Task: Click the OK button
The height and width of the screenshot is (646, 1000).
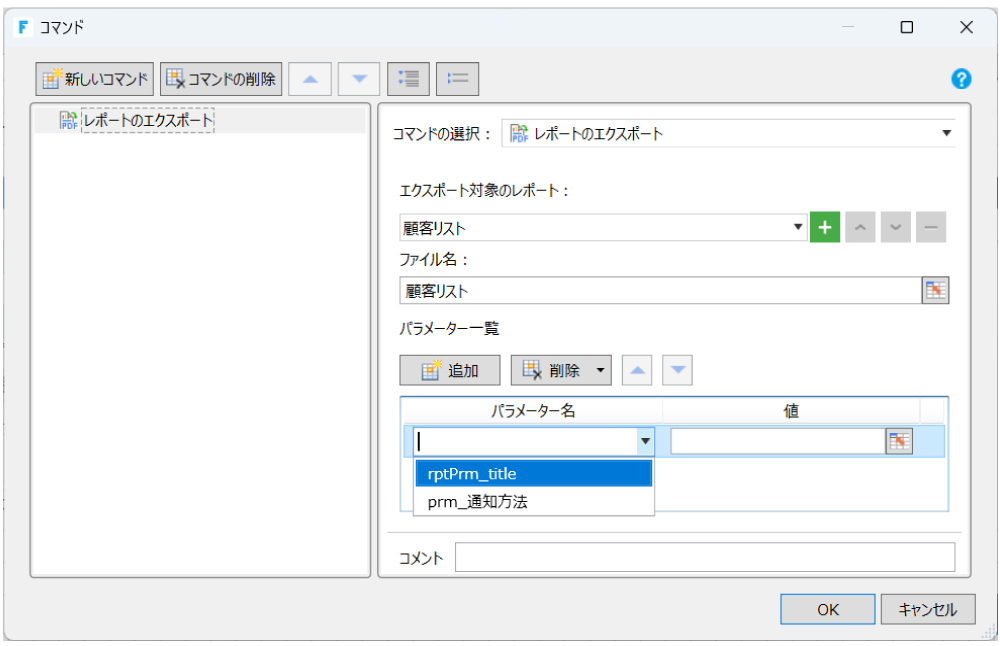Action: 827,609
